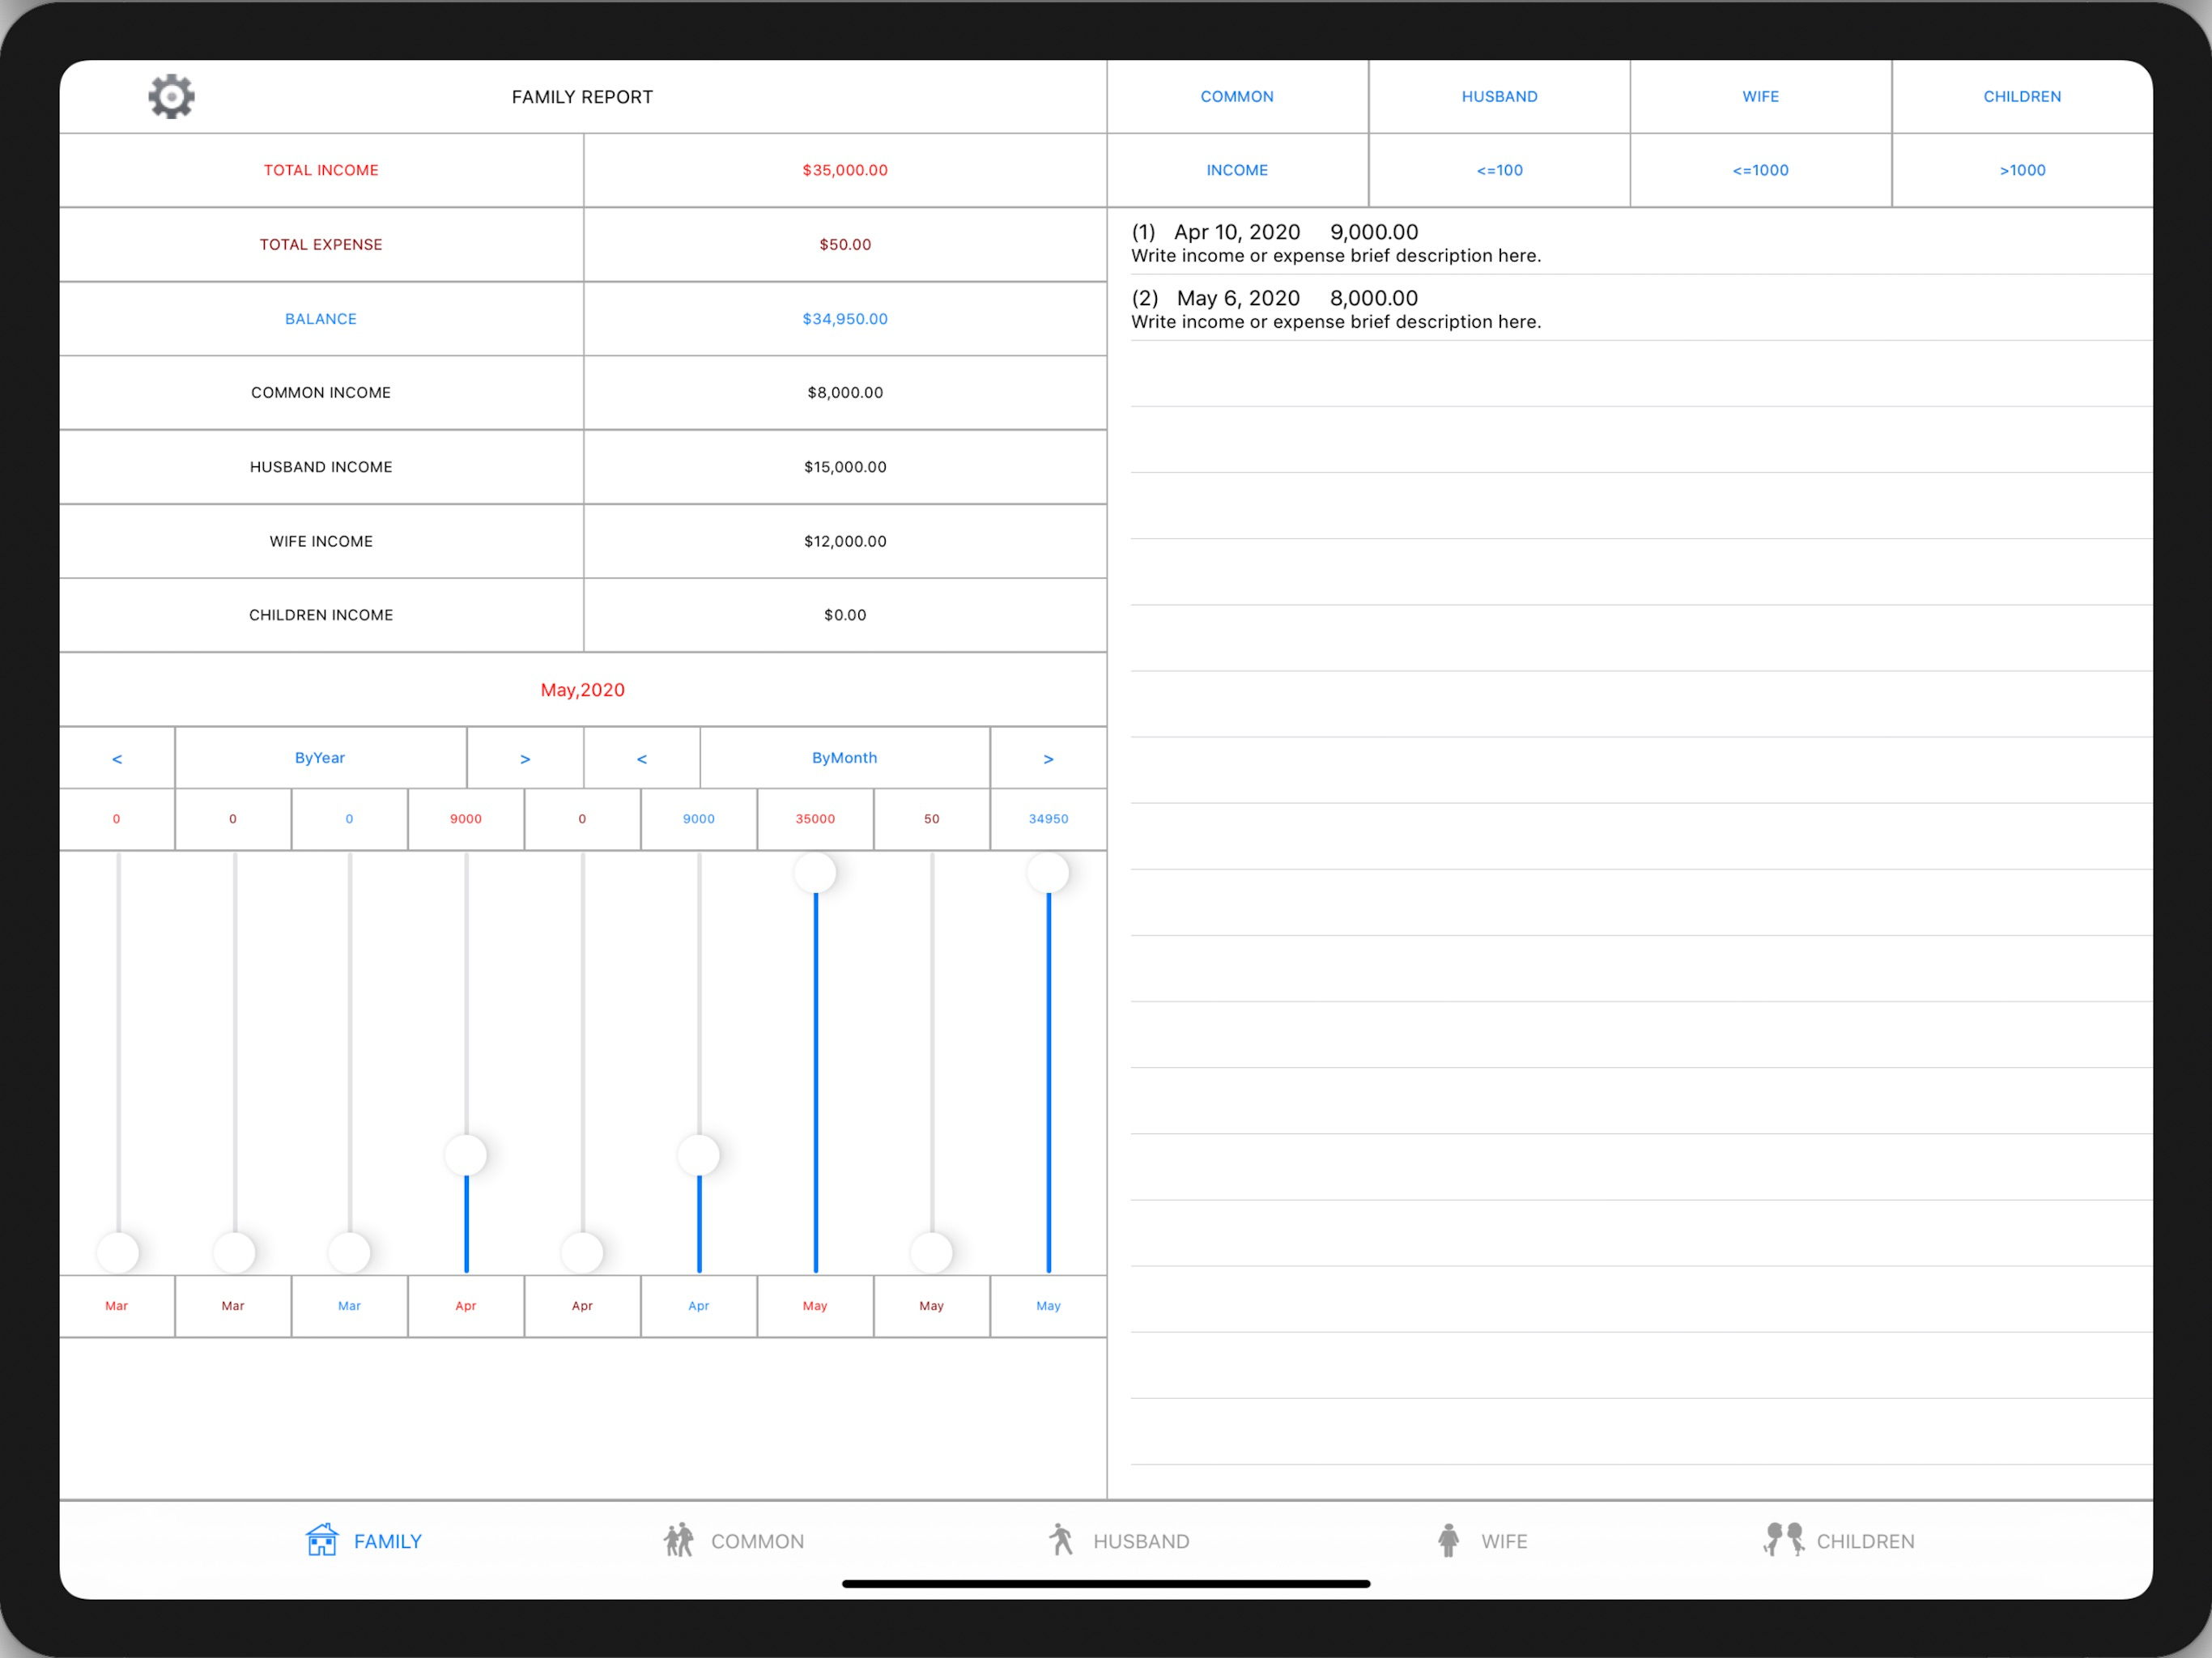The width and height of the screenshot is (2212, 1658).
Task: Click the TOTAL INCOME label
Action: click(321, 170)
